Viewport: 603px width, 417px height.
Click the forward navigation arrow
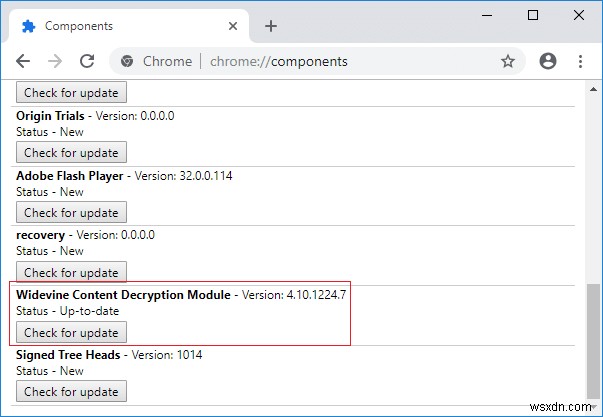[x=55, y=61]
